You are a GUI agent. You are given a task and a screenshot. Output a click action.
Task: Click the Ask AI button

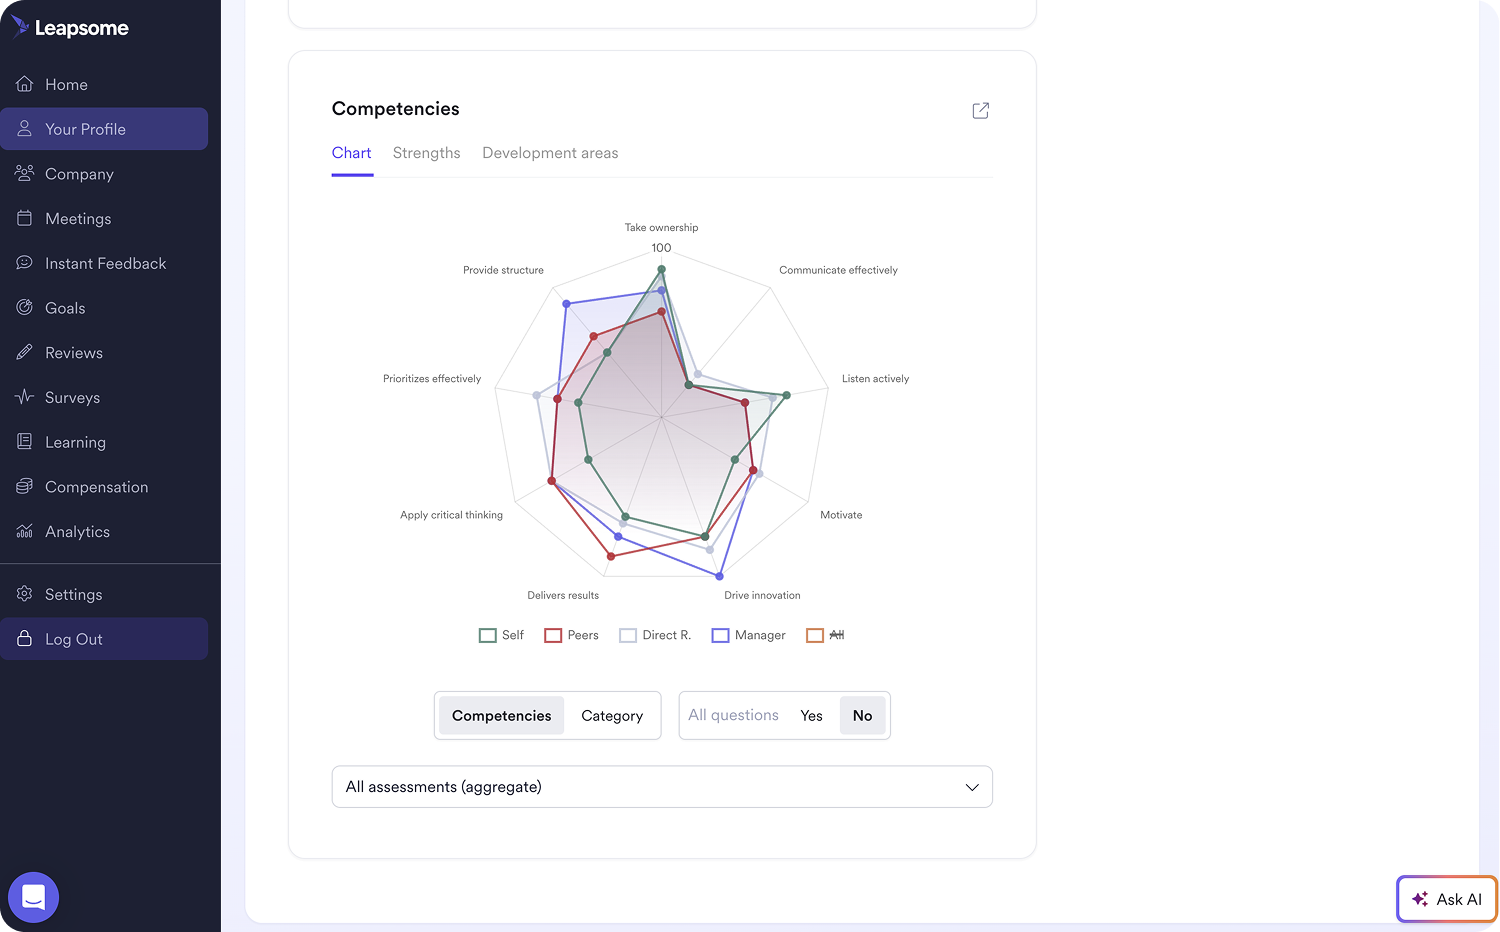pyautogui.click(x=1447, y=898)
